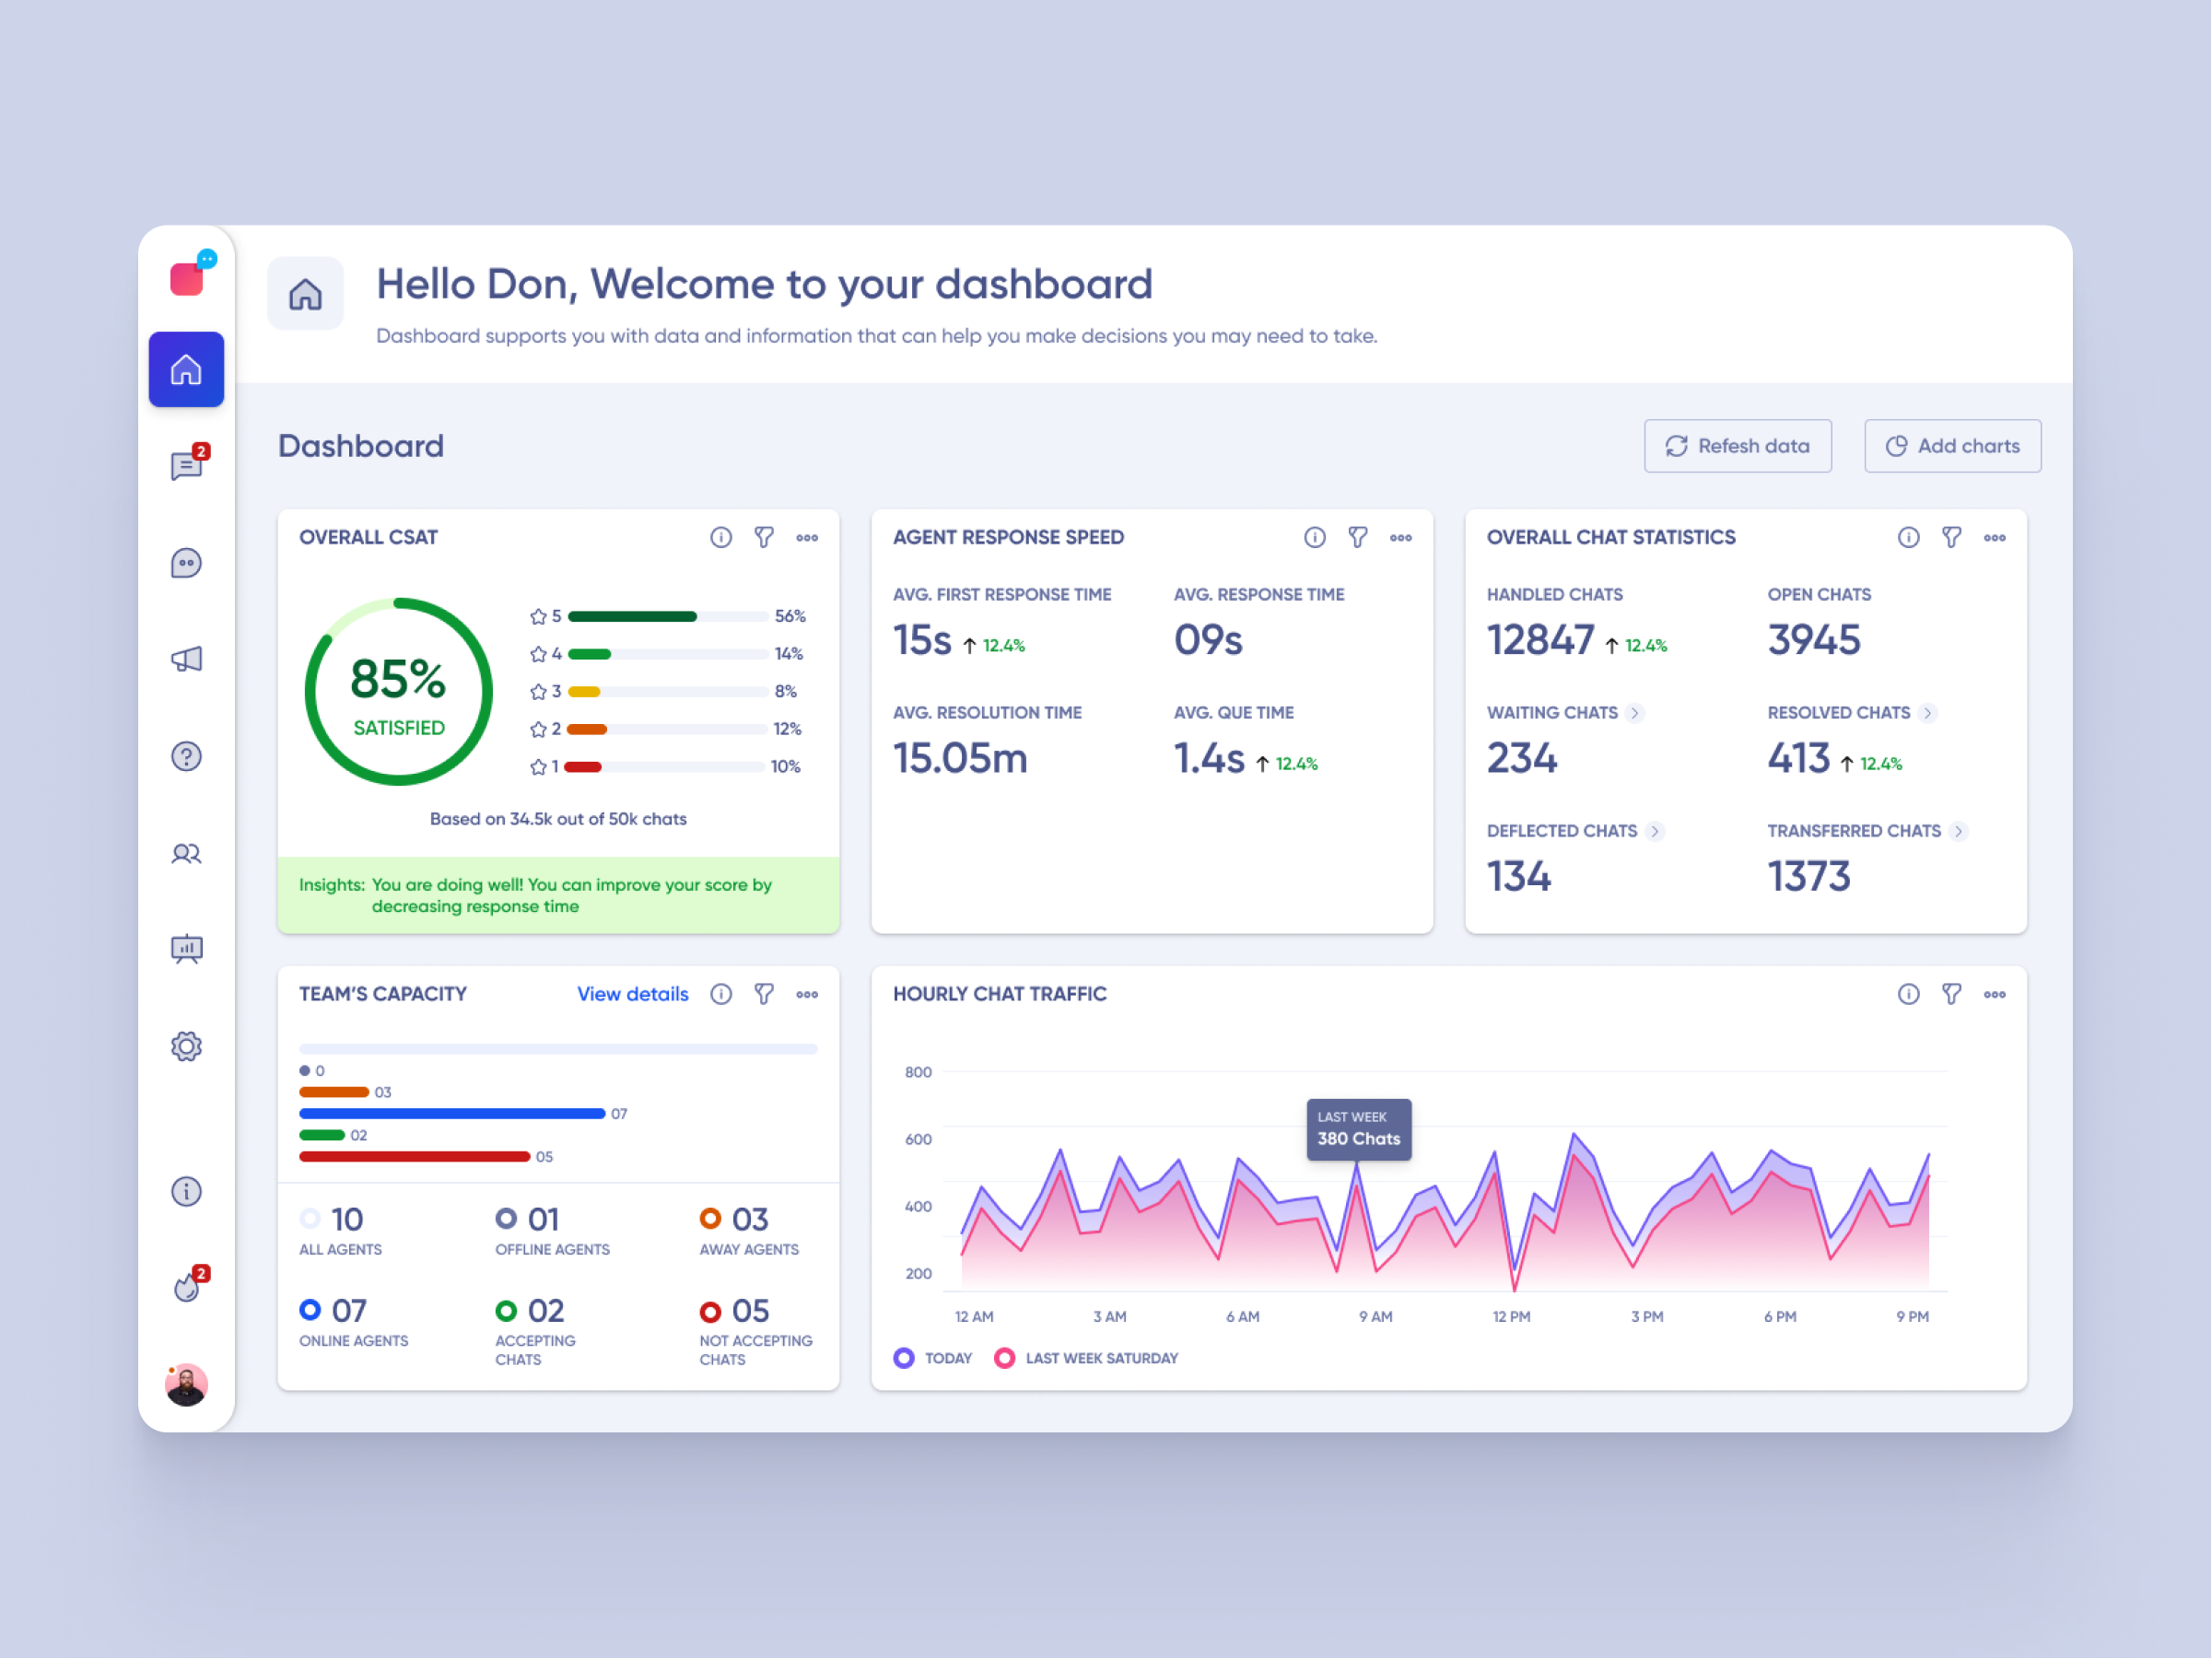Open the Home dashboard sidebar icon

click(x=186, y=369)
